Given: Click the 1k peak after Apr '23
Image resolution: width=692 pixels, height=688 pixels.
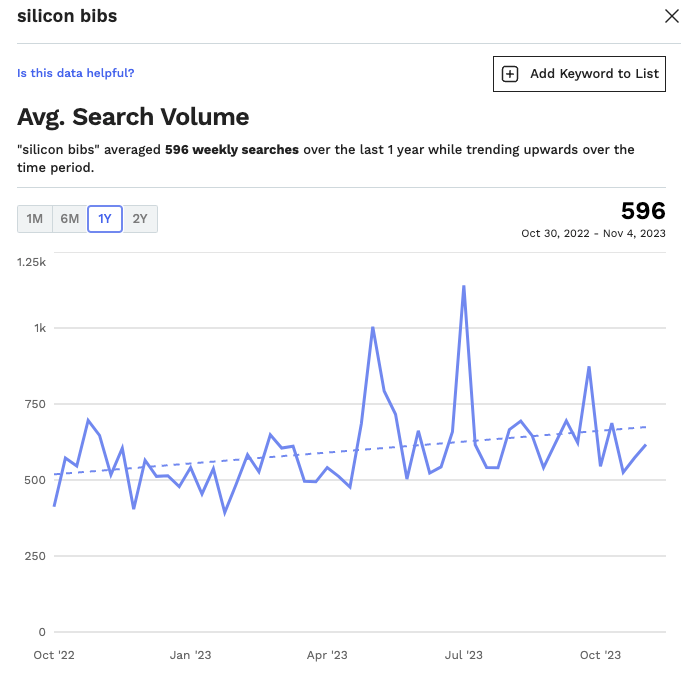Looking at the screenshot, I should coord(373,327).
